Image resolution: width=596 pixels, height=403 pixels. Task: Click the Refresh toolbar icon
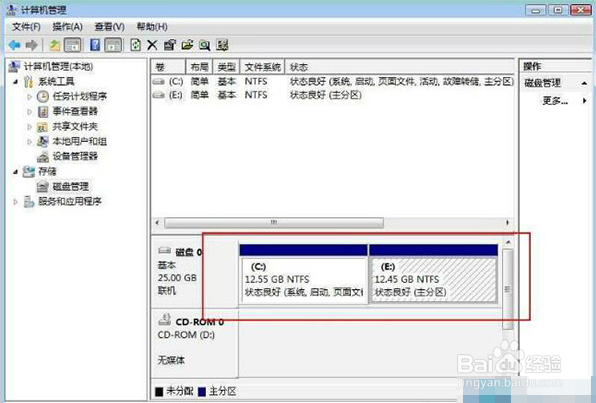point(136,45)
